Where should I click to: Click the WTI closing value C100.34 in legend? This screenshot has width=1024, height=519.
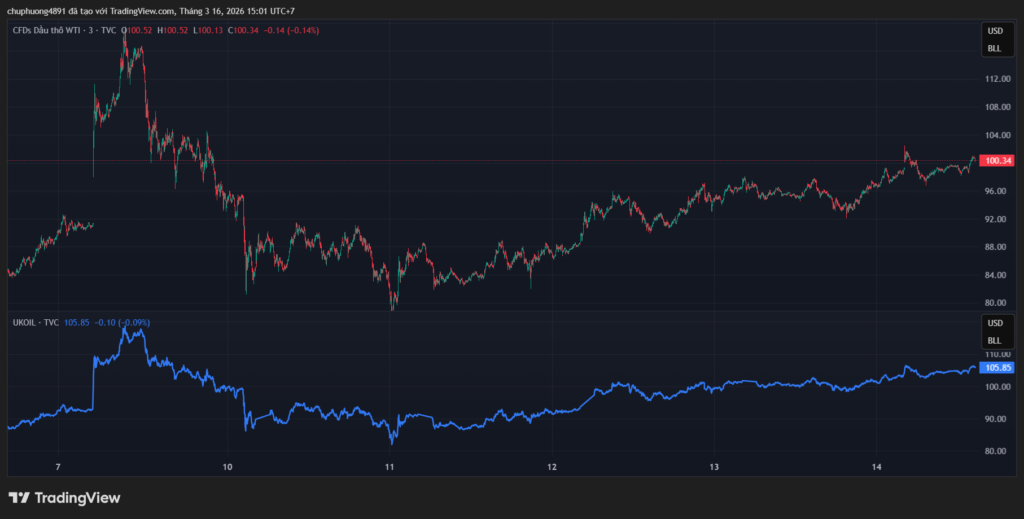pyautogui.click(x=243, y=30)
